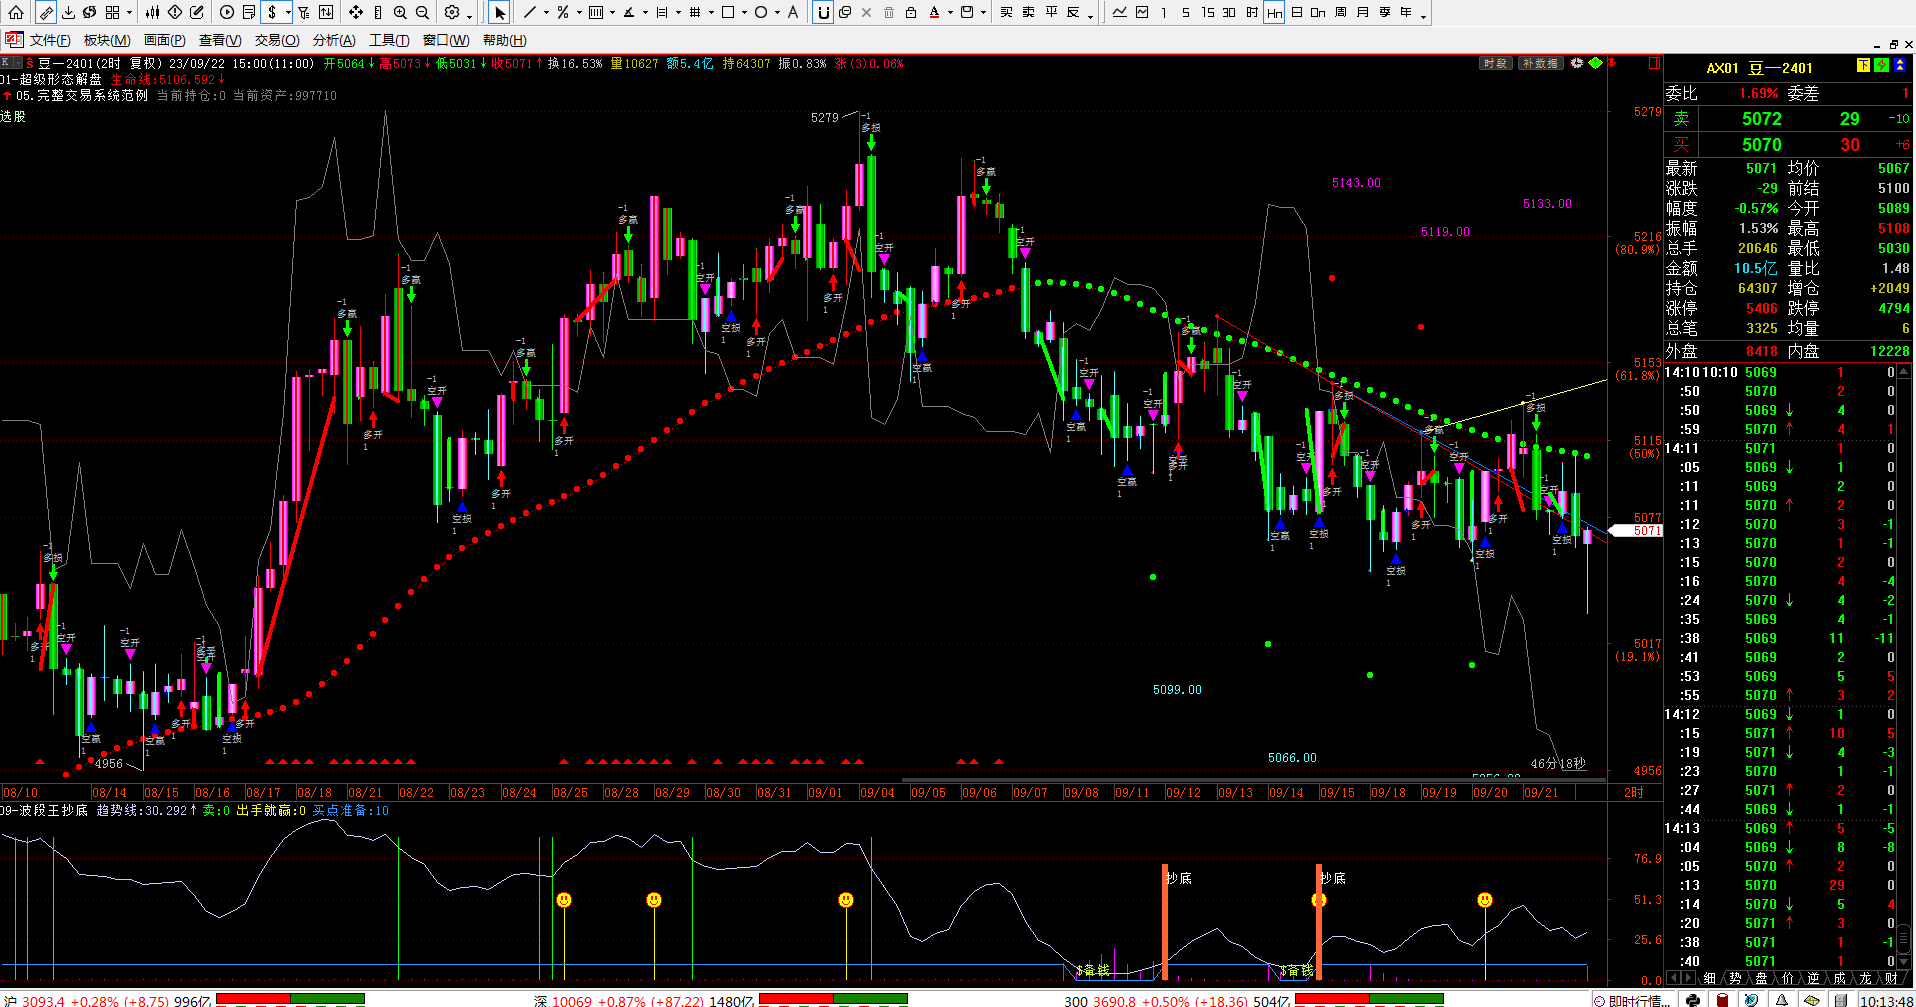Toggle the magnet snap icon
1916x1007 pixels.
coord(822,12)
